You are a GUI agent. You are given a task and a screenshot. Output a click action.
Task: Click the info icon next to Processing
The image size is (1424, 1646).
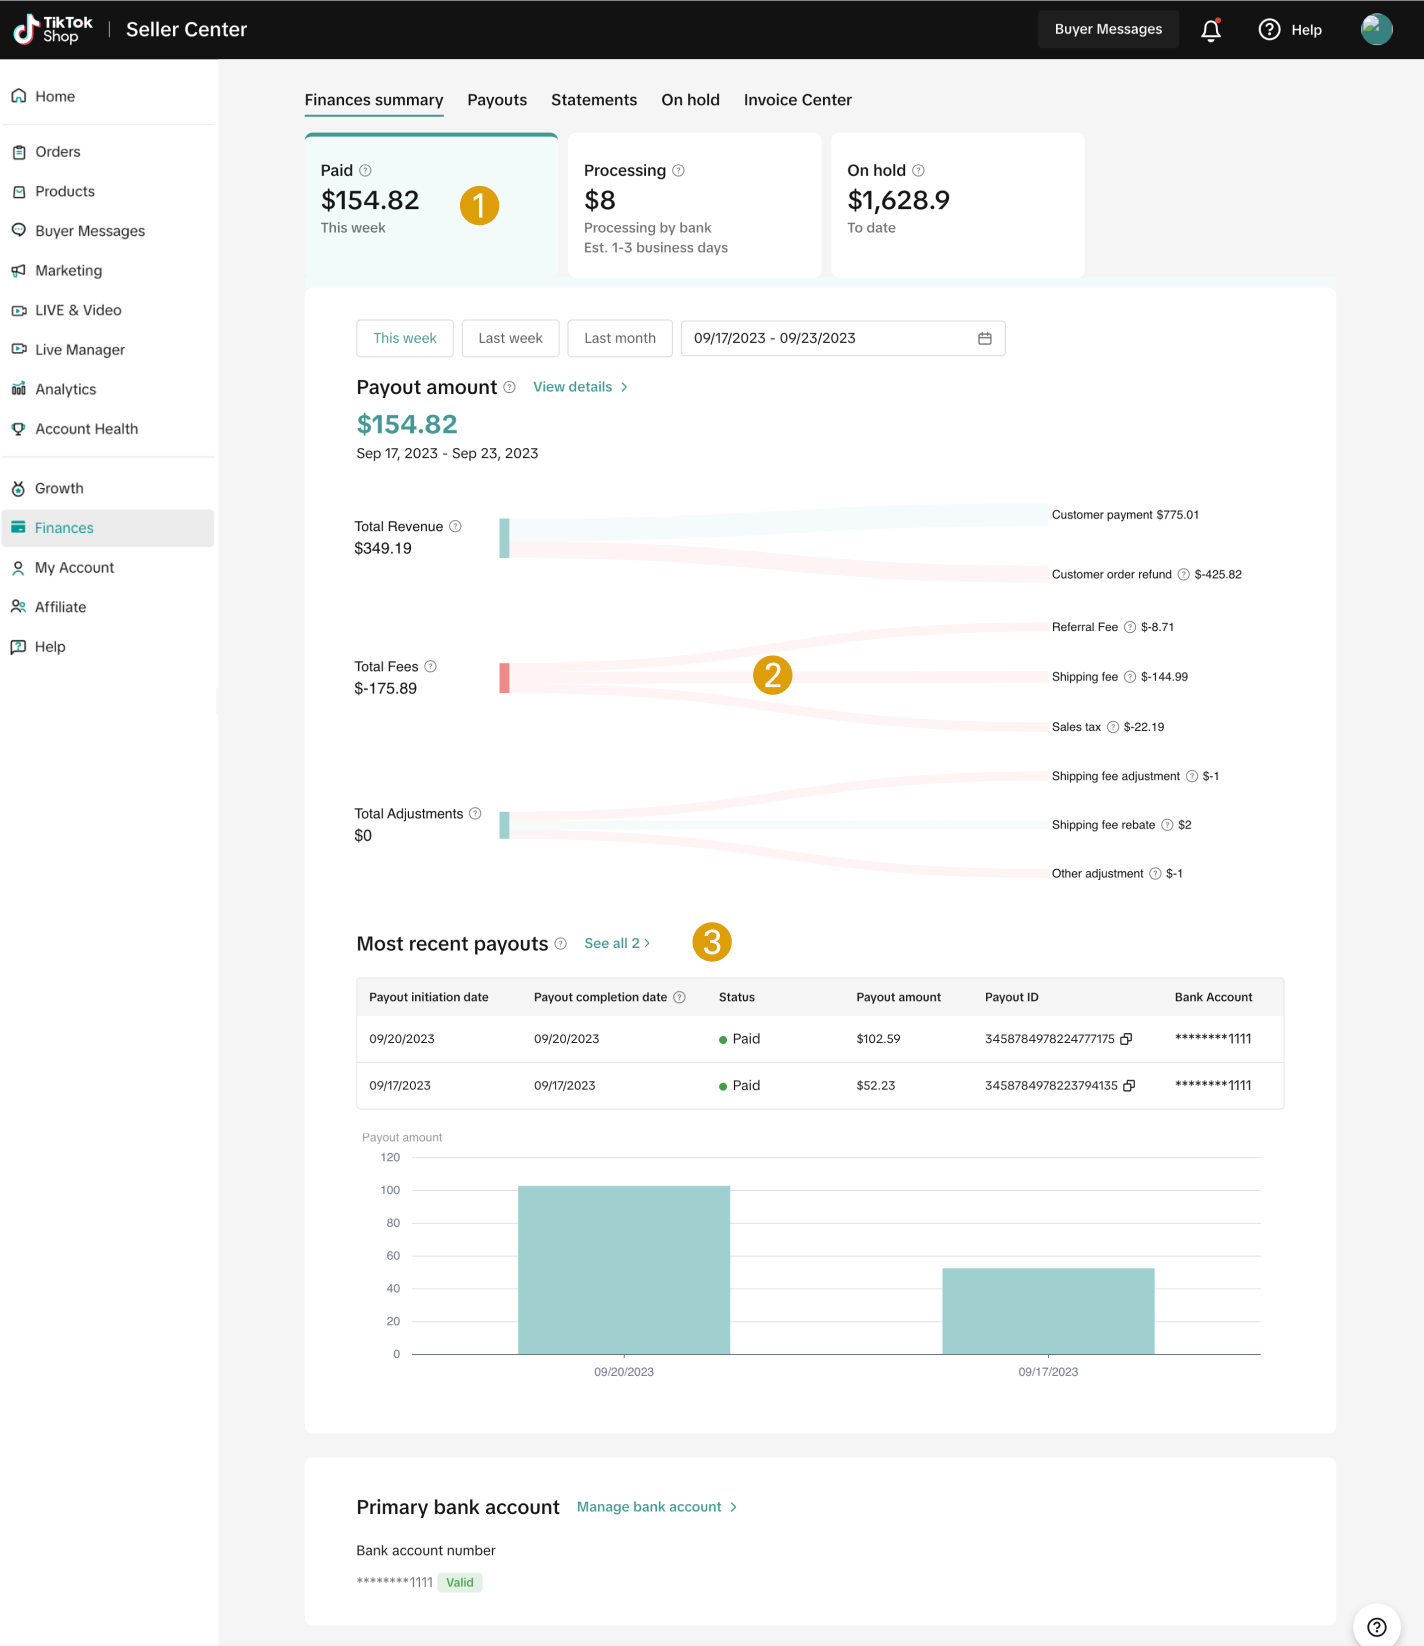click(678, 171)
